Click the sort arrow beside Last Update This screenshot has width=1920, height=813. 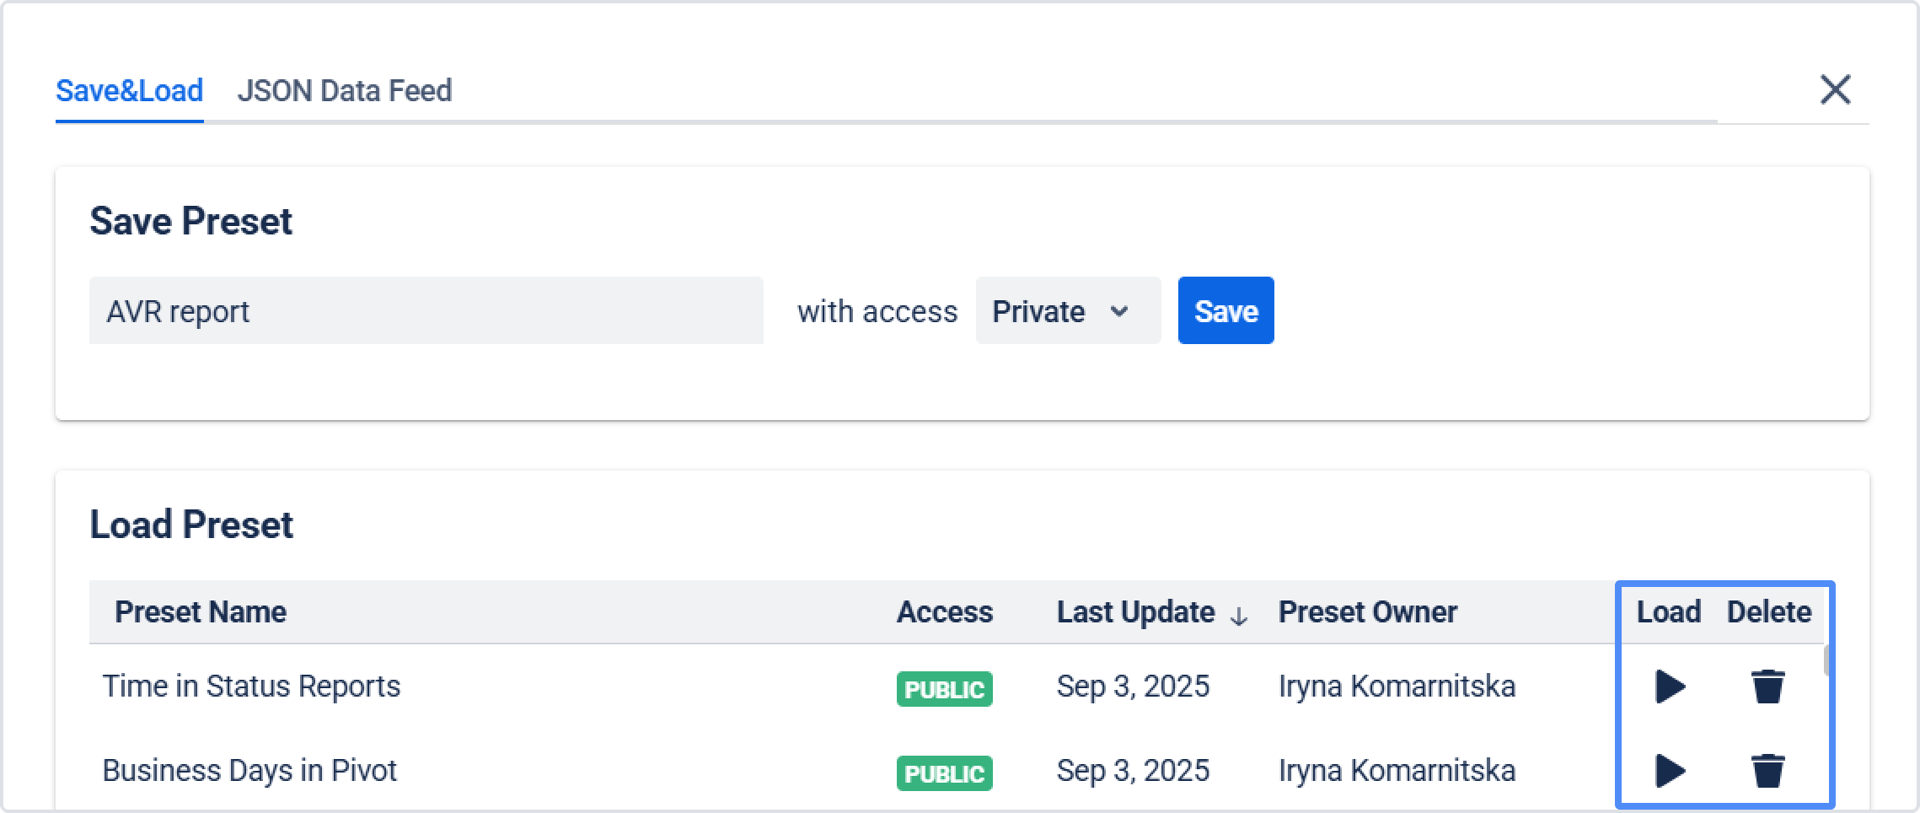pos(1239,616)
